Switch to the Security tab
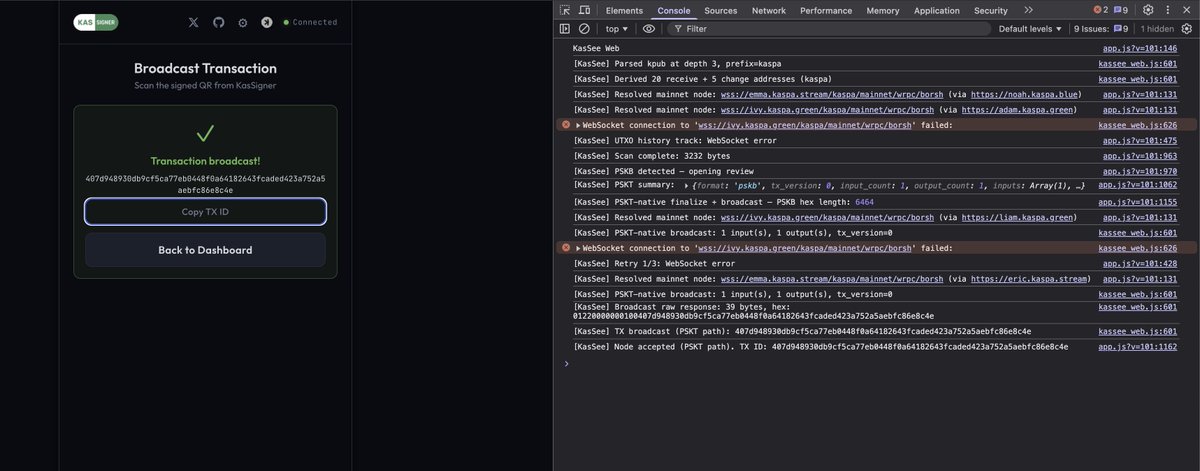Viewport: 1200px width, 471px height. 991,10
